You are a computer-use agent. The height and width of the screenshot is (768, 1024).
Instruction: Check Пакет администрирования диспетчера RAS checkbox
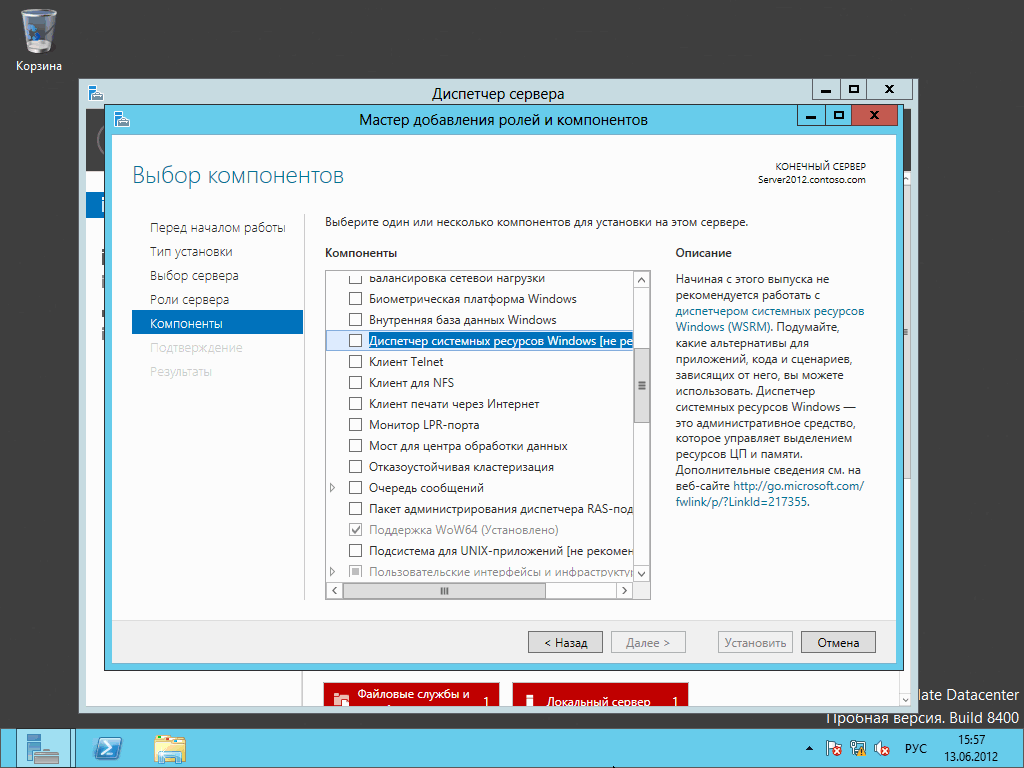tap(355, 509)
